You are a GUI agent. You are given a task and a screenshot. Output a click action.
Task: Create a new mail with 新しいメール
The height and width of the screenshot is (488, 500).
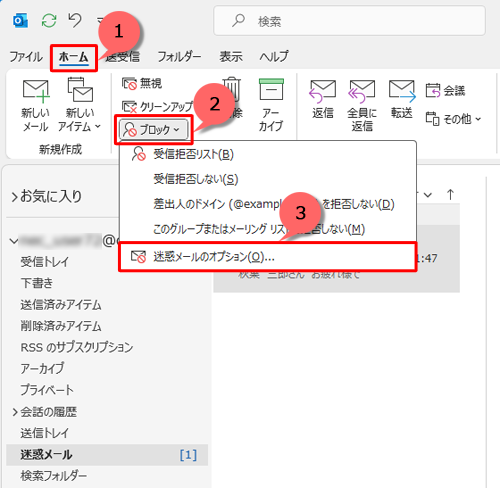click(35, 105)
